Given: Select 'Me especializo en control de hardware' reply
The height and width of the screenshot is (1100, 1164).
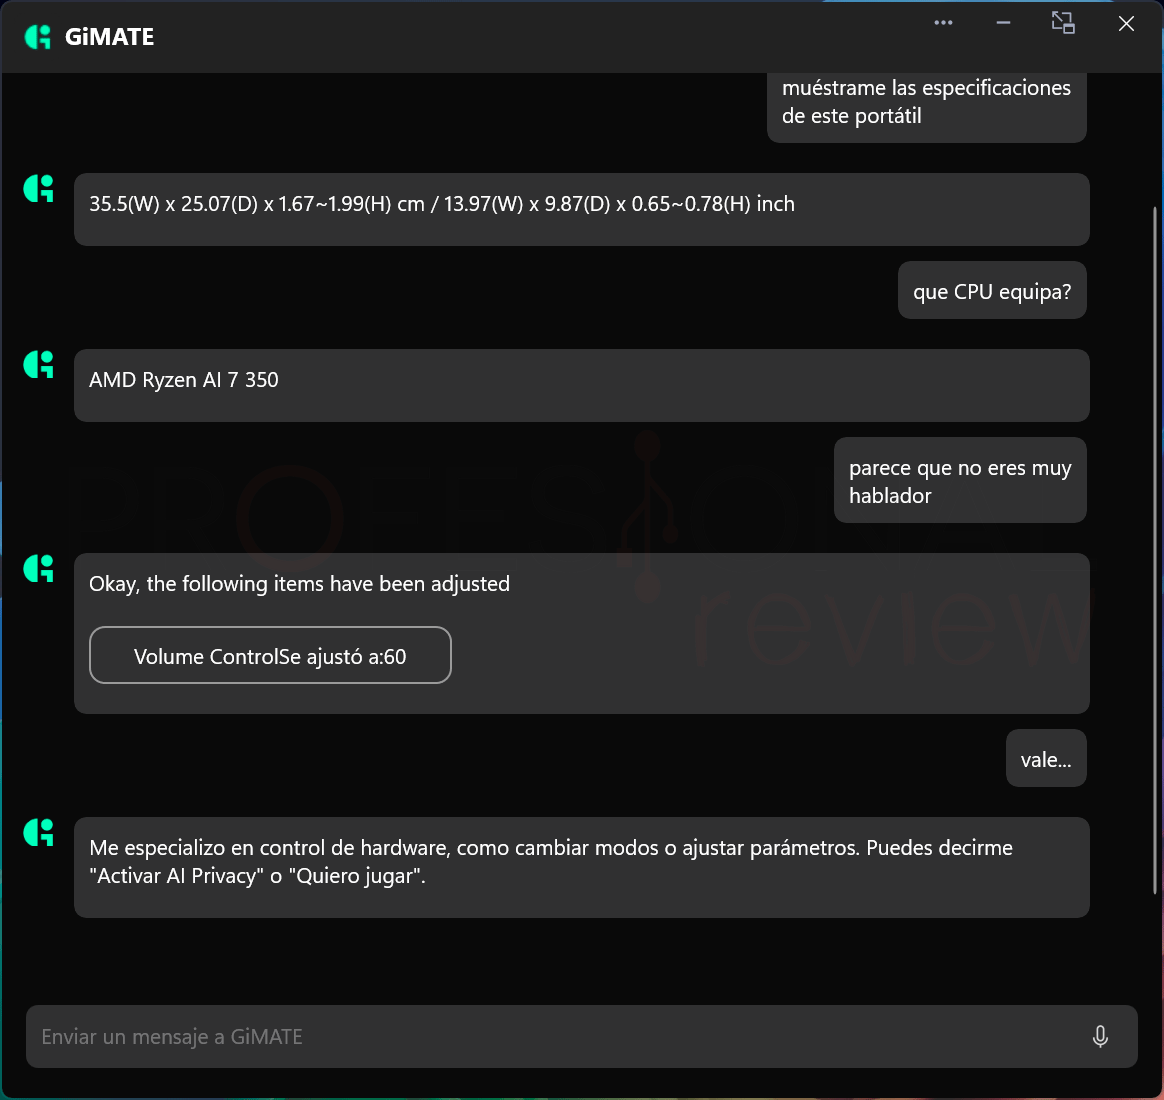Looking at the screenshot, I should 581,867.
